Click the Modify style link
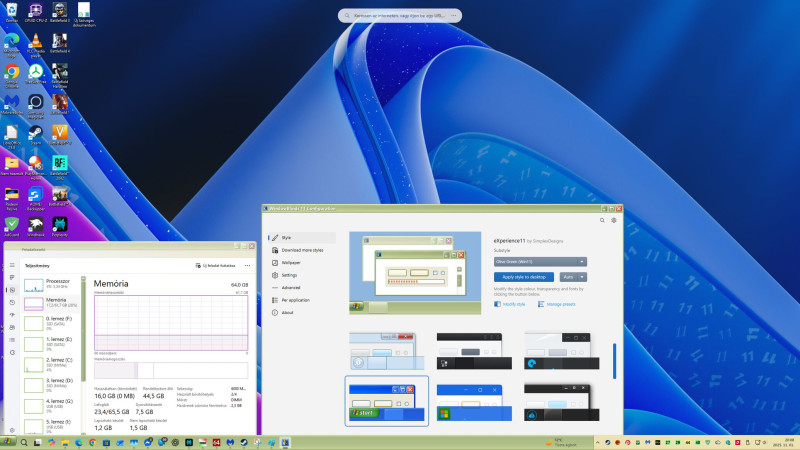The height and width of the screenshot is (450, 800). point(509,304)
